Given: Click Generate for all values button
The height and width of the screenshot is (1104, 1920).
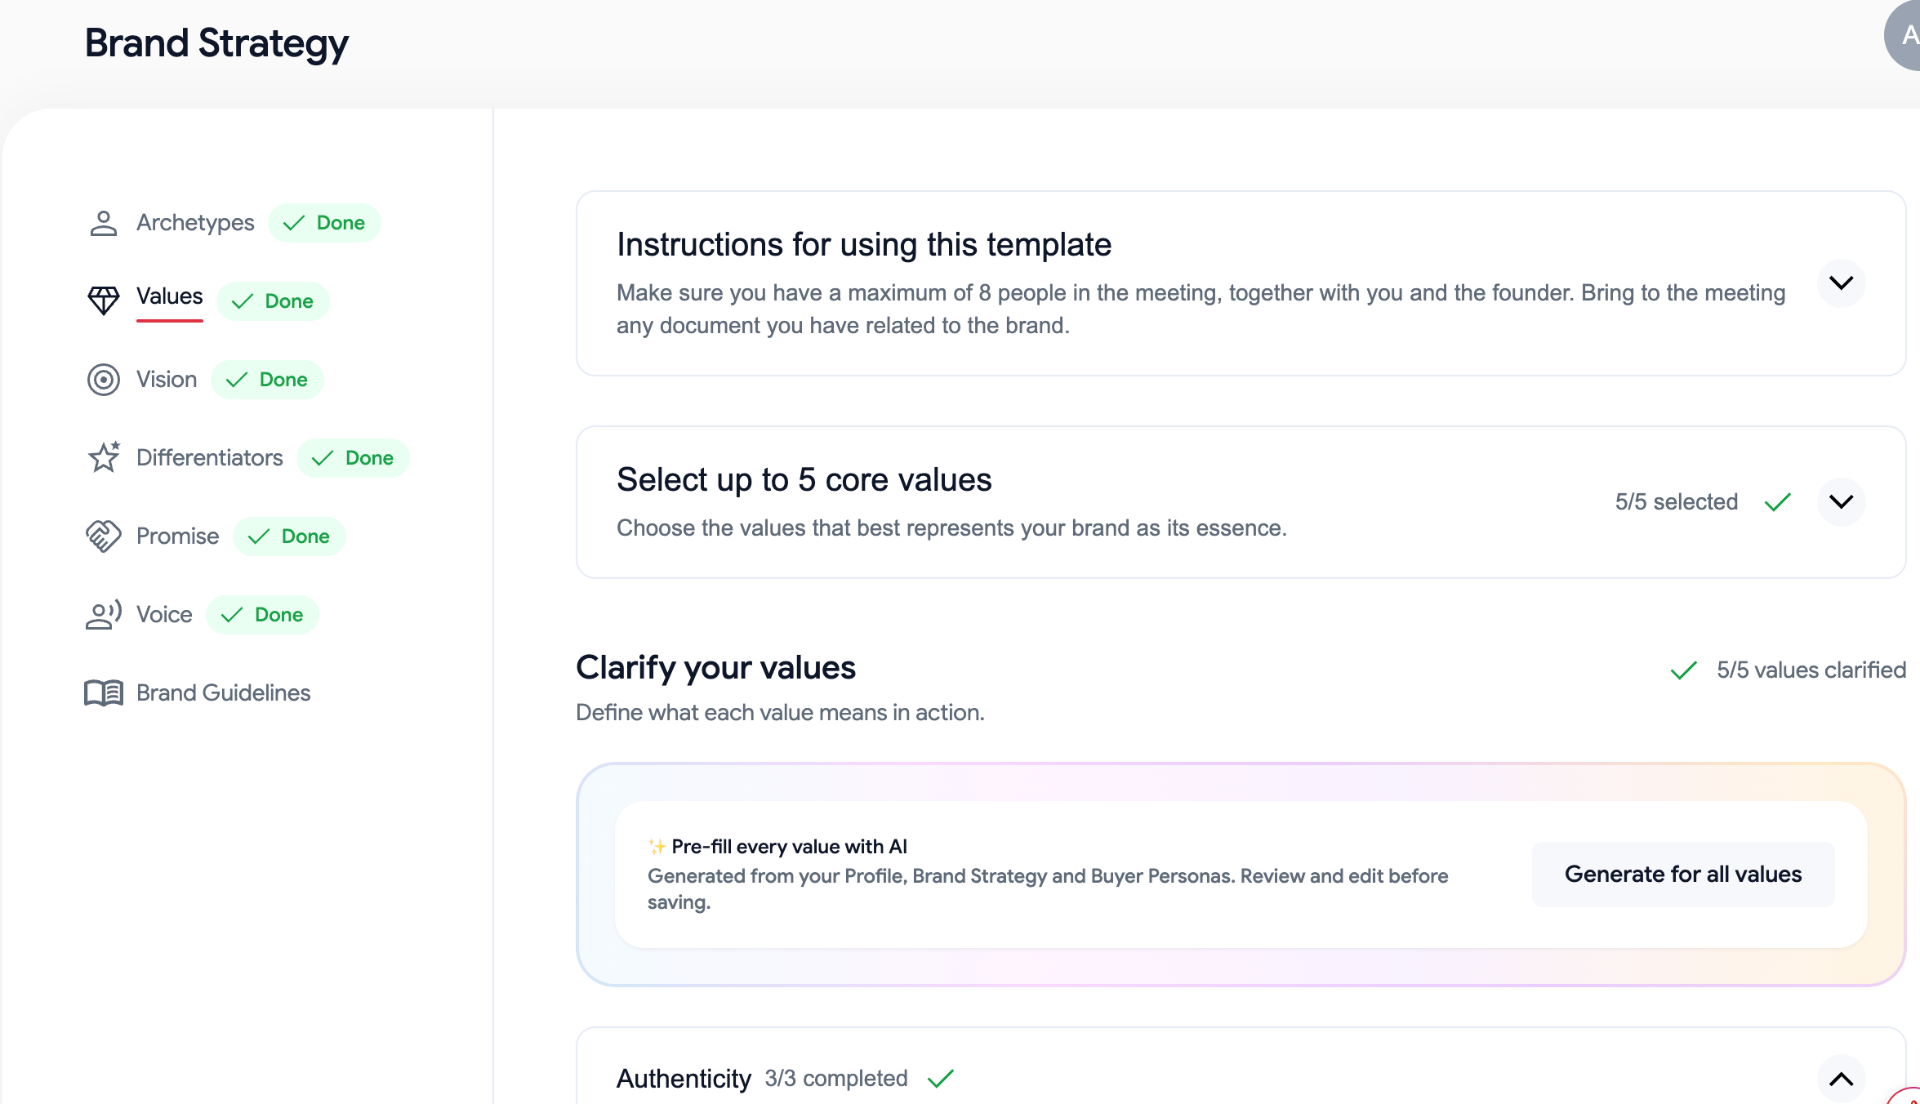Looking at the screenshot, I should click(1683, 874).
